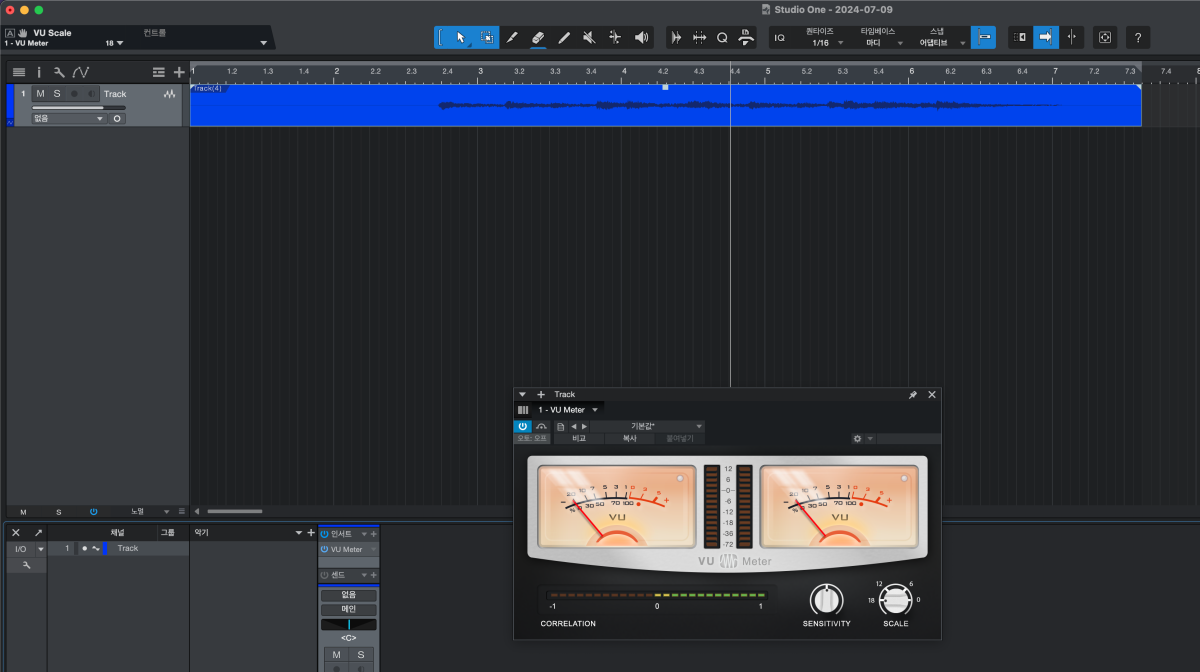Click the 메인 output button
Image resolution: width=1200 pixels, height=672 pixels.
click(x=349, y=609)
